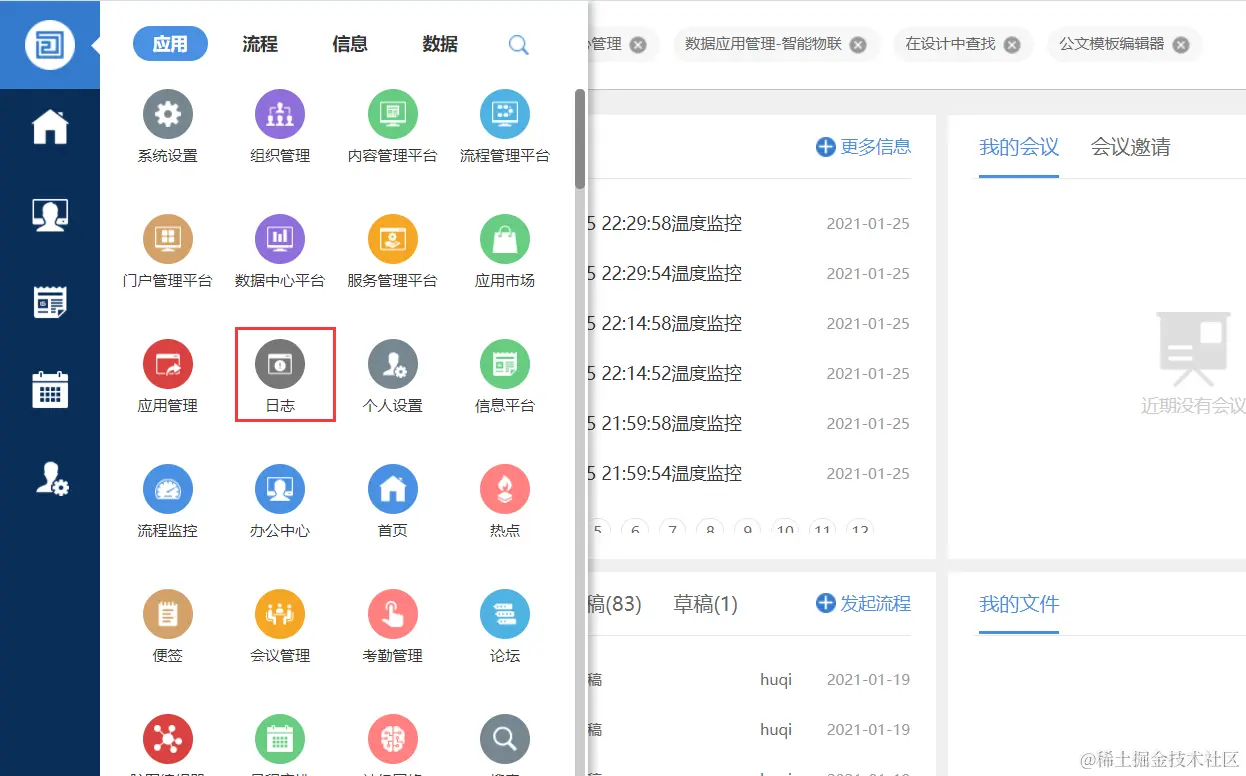Click the 发起流程 link
1246x776 pixels.
pos(864,604)
